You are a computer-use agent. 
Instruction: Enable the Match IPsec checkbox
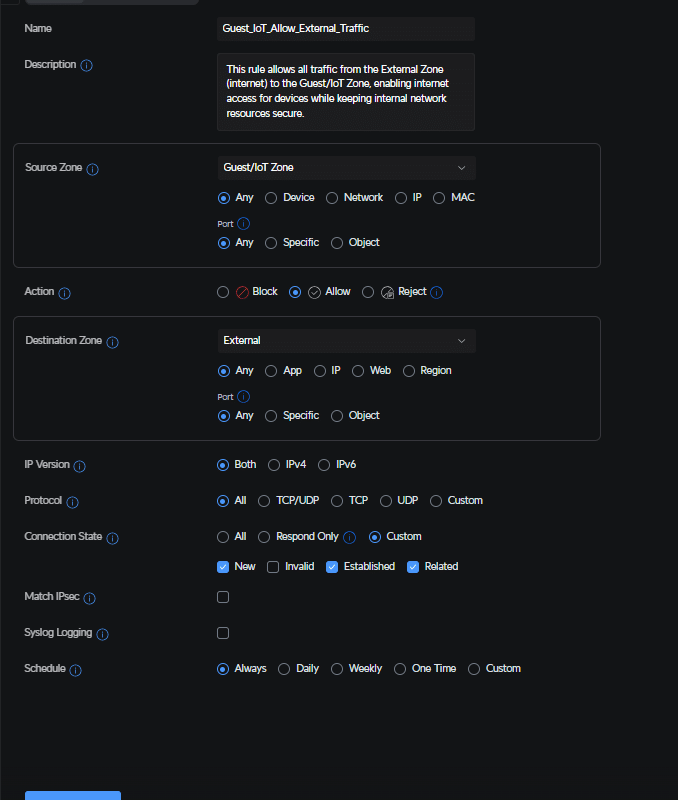(223, 597)
